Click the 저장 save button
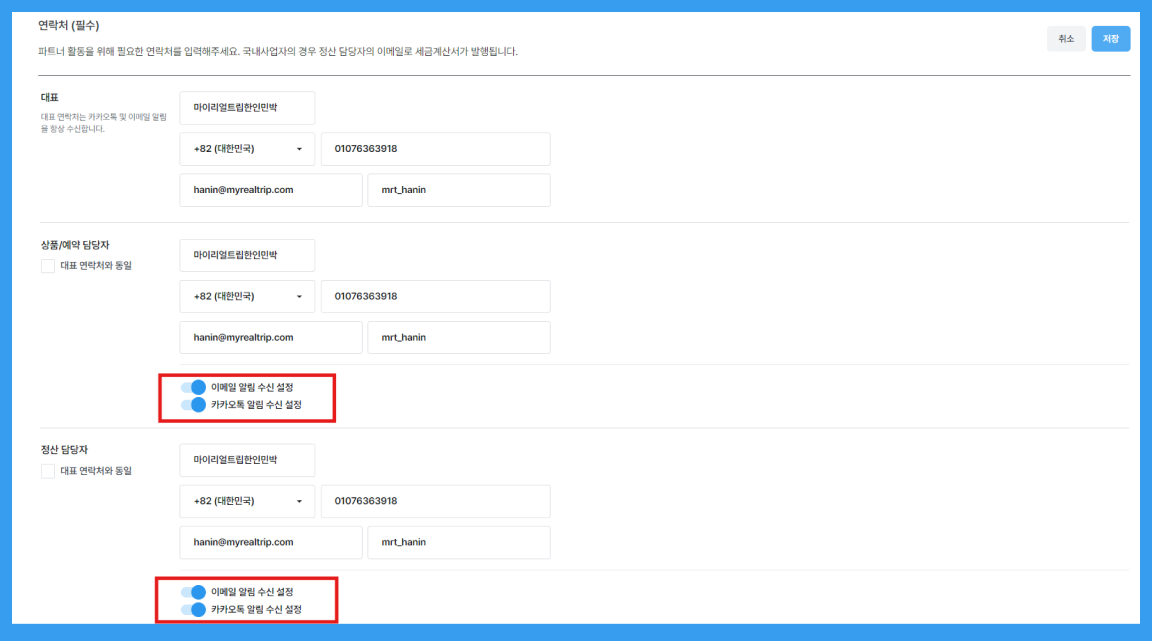The width and height of the screenshot is (1152, 641). pos(1110,39)
